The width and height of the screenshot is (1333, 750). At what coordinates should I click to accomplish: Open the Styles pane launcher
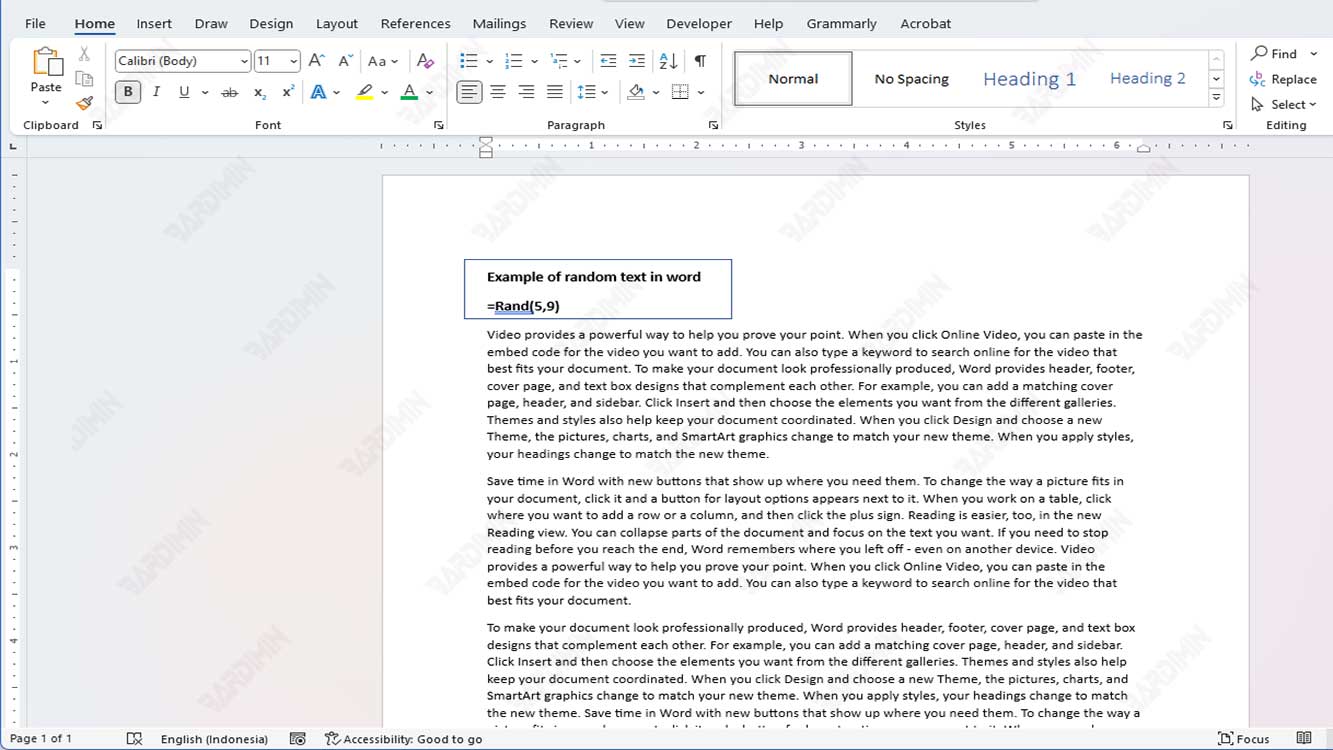pyautogui.click(x=1227, y=125)
